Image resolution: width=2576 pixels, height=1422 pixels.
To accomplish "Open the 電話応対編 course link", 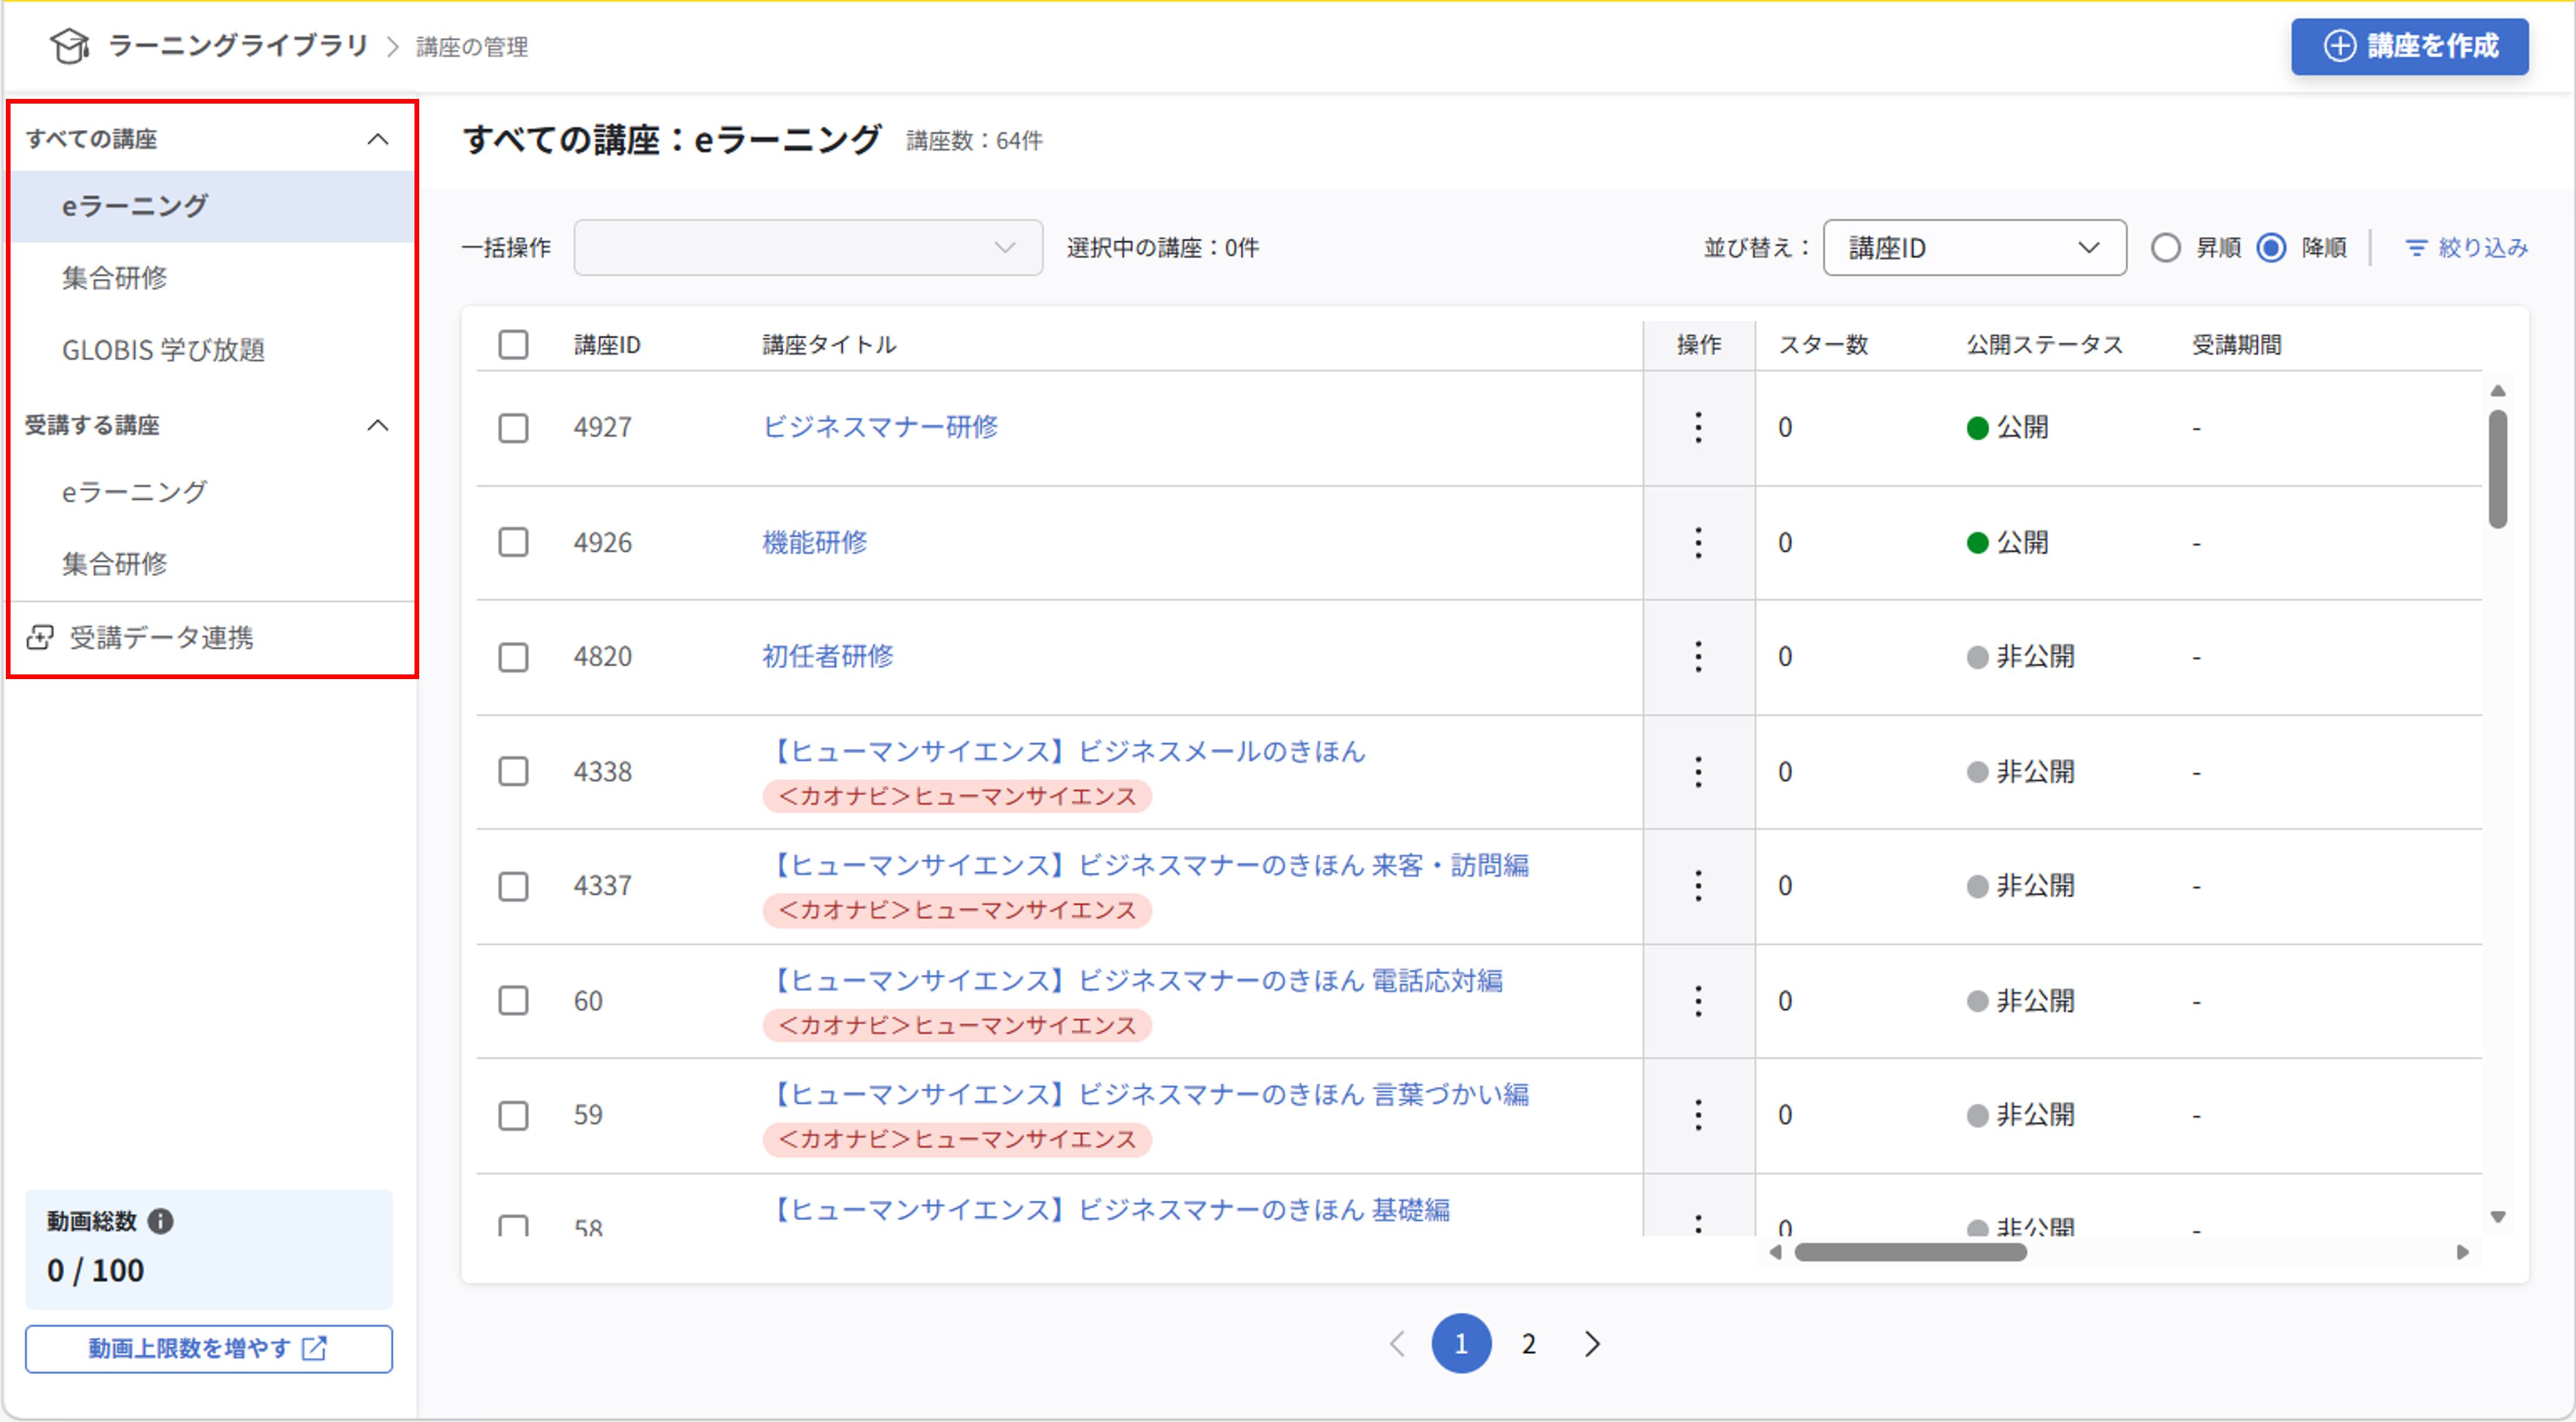I will click(x=1133, y=980).
